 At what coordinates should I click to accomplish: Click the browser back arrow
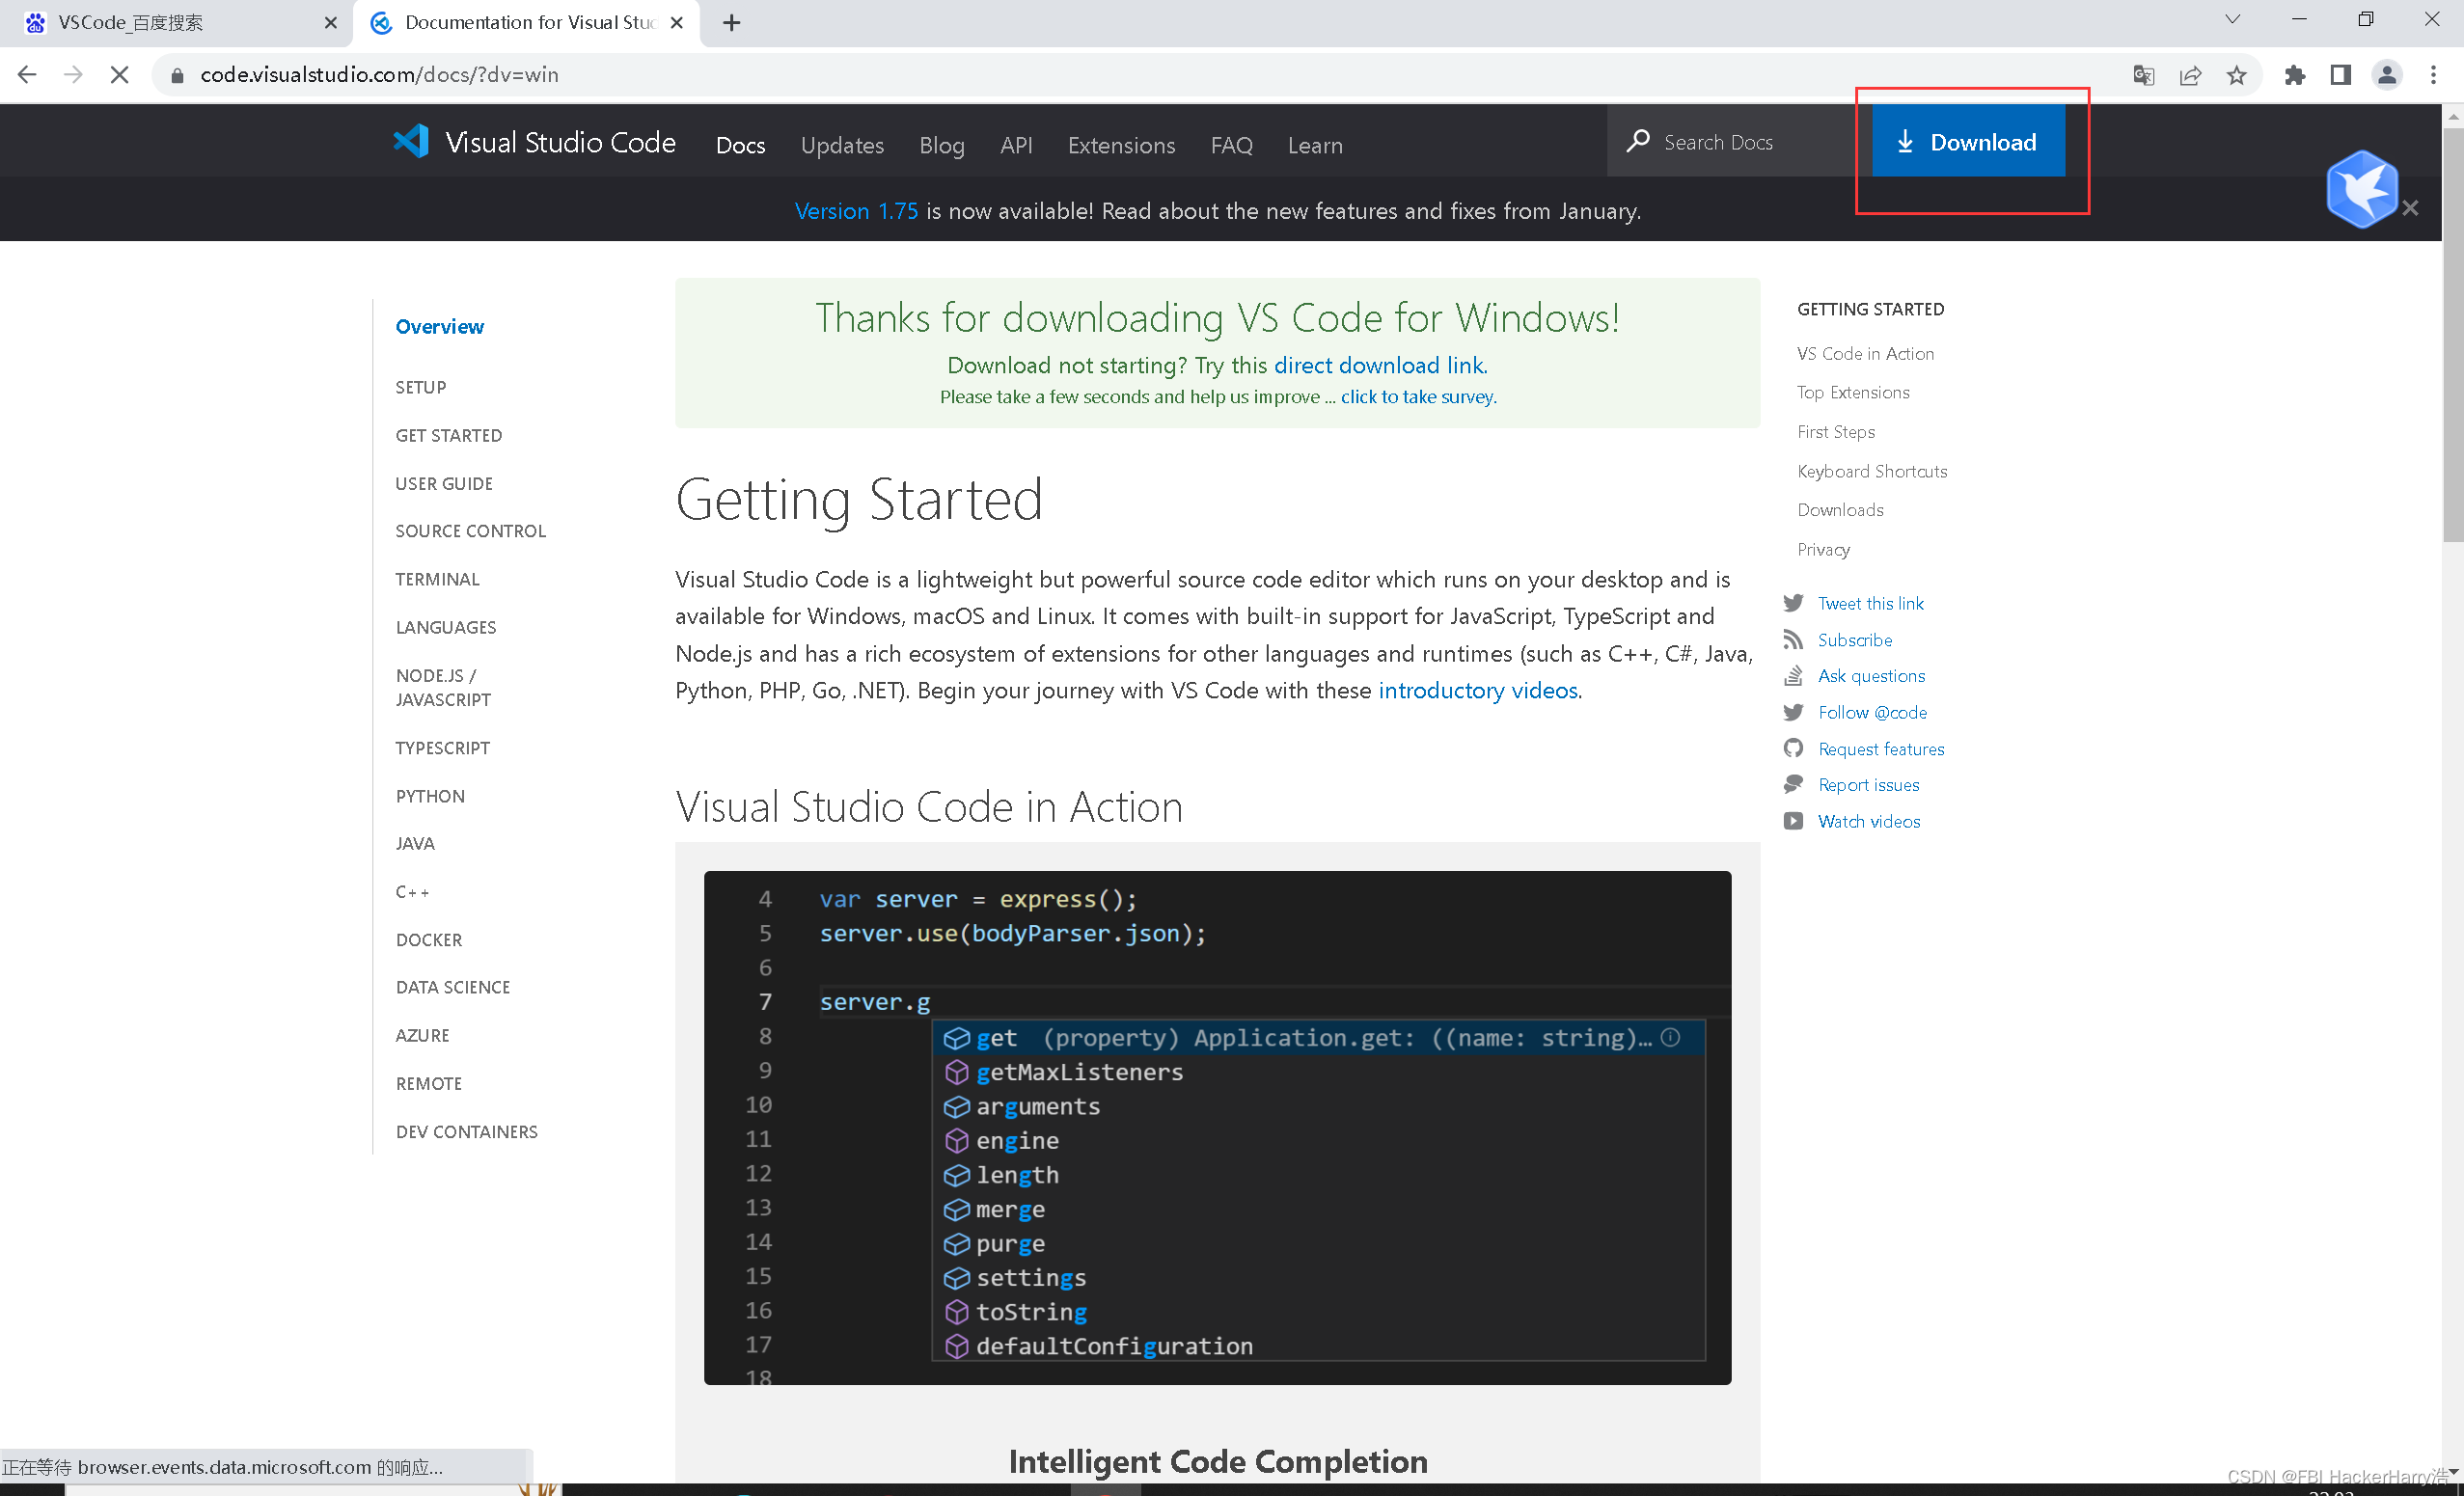tap(27, 75)
